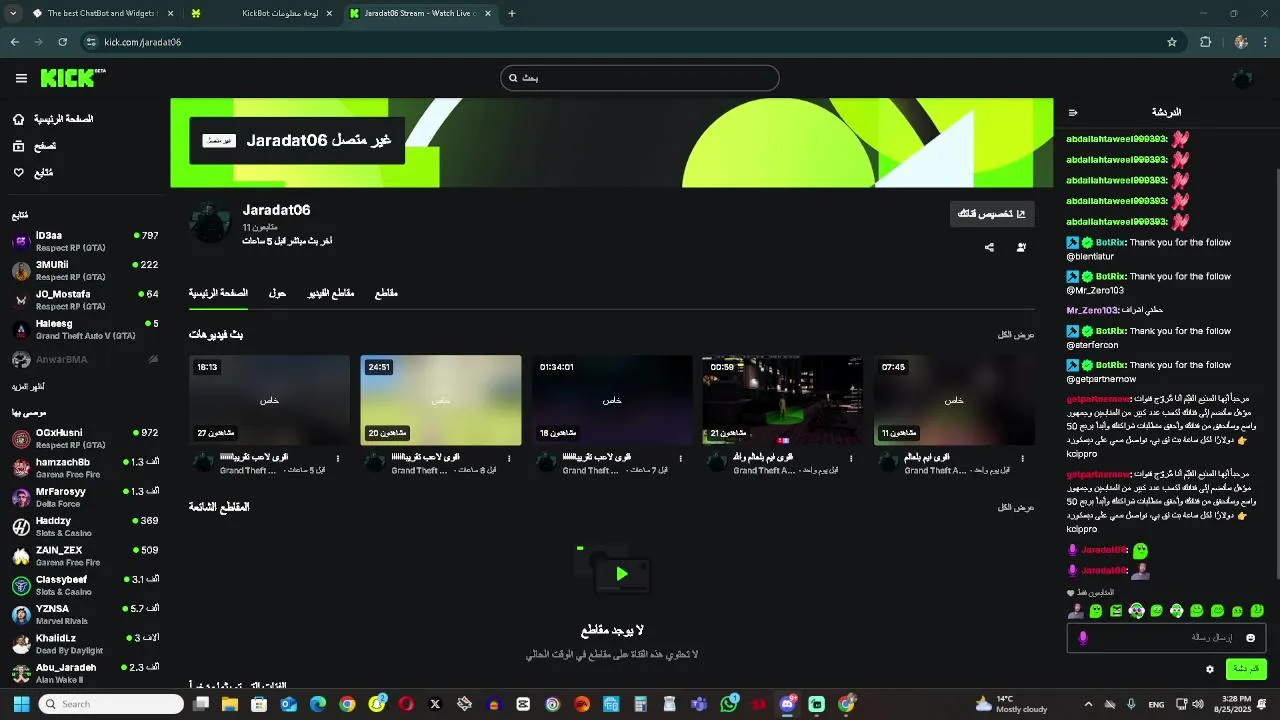Image resolution: width=1280 pixels, height=720 pixels.
Task: Open the 07:45 video thumbnail
Action: point(954,400)
